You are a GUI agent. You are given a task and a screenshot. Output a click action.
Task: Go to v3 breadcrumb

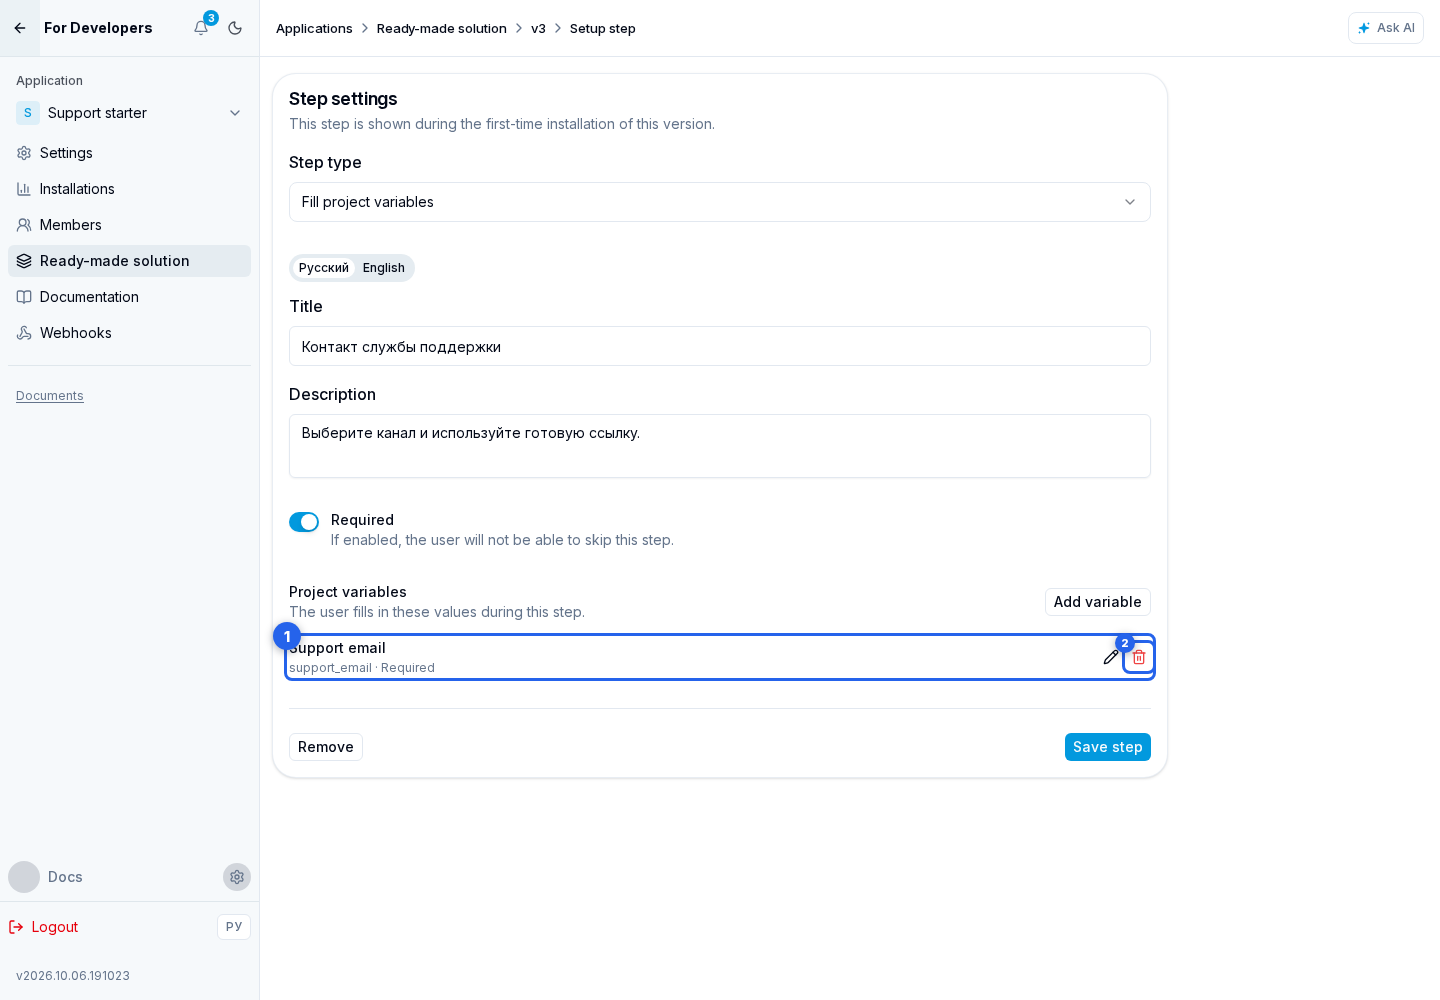(x=538, y=28)
